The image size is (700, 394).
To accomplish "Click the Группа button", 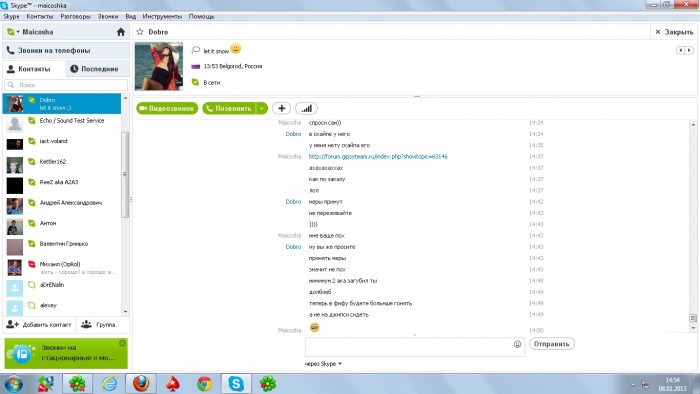I will 99,325.
